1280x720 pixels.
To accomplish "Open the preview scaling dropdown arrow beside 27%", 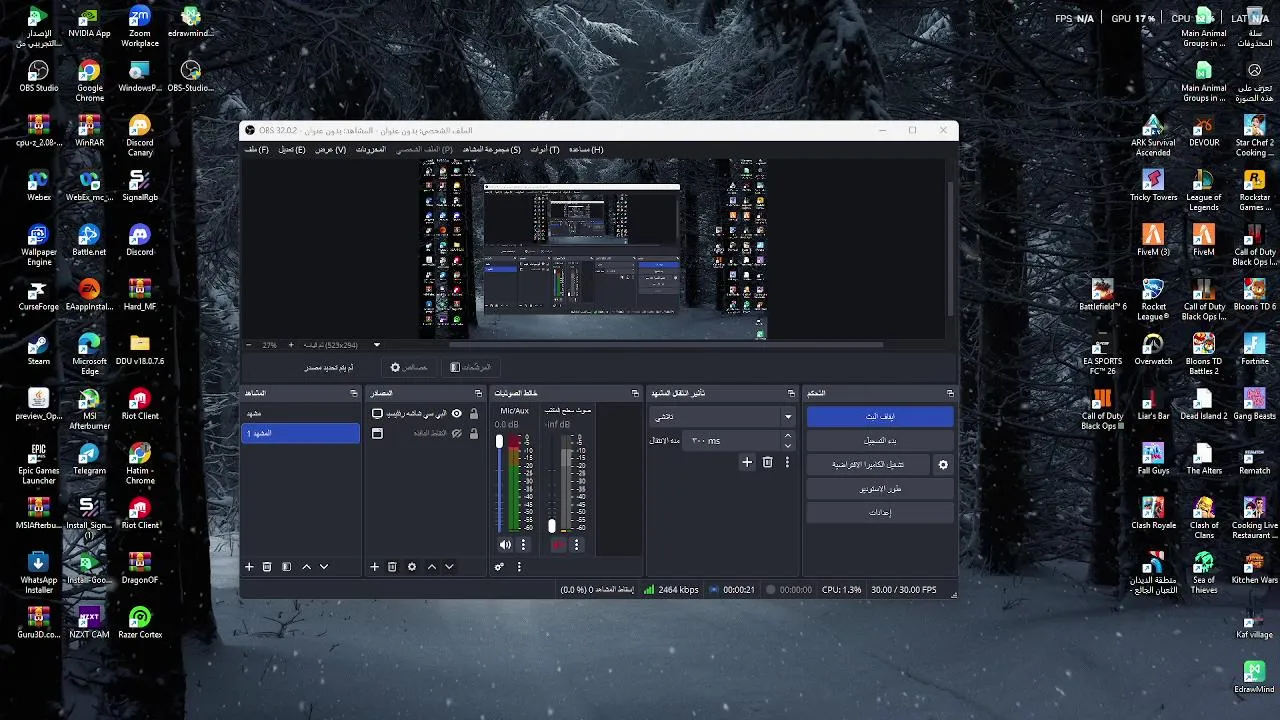I will point(377,345).
